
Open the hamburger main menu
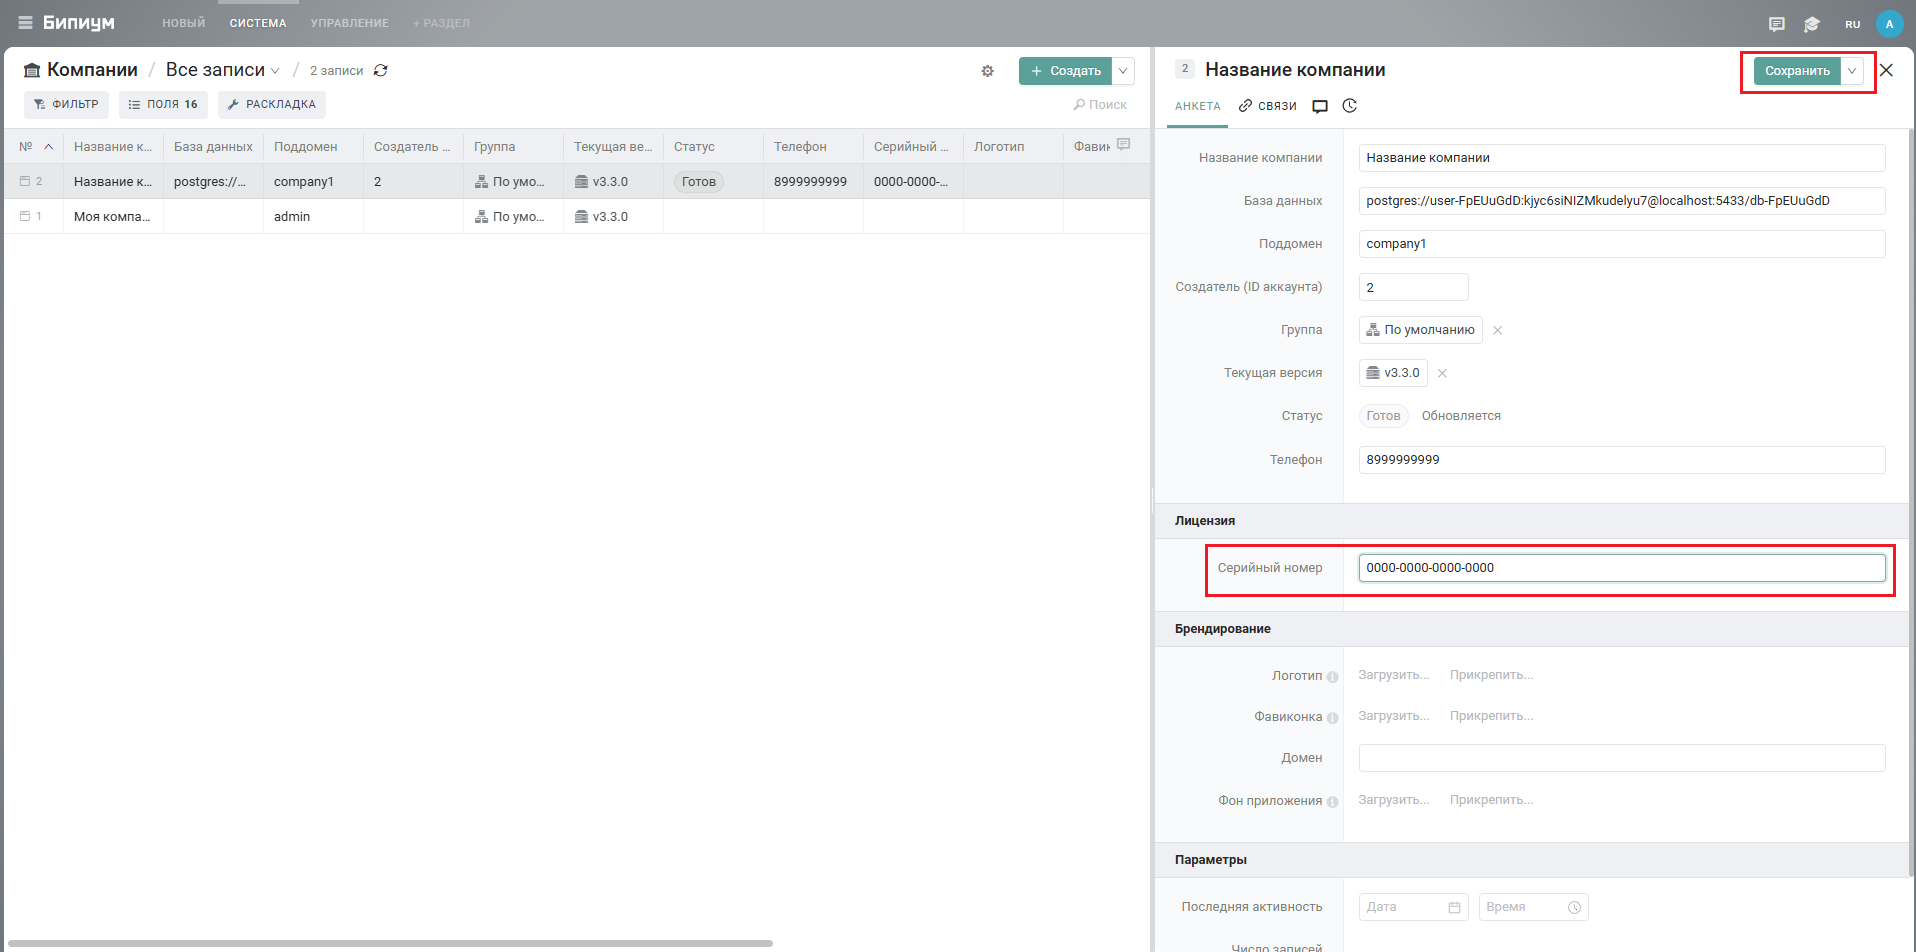25,23
